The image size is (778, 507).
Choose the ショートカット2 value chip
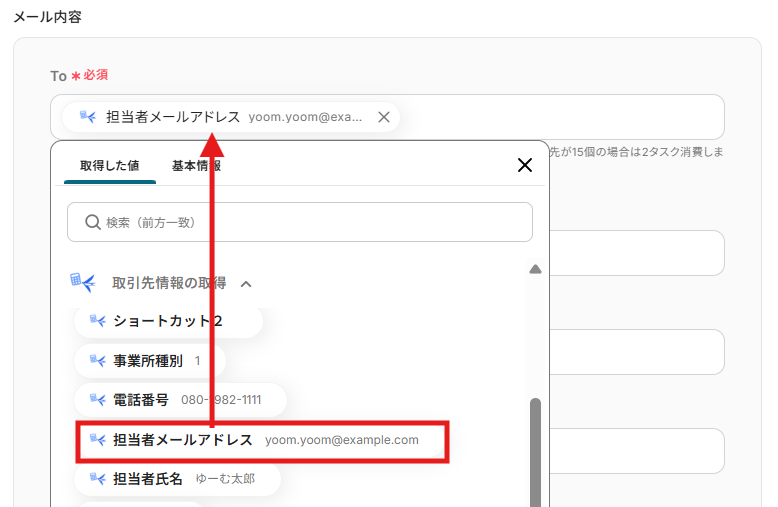point(168,321)
